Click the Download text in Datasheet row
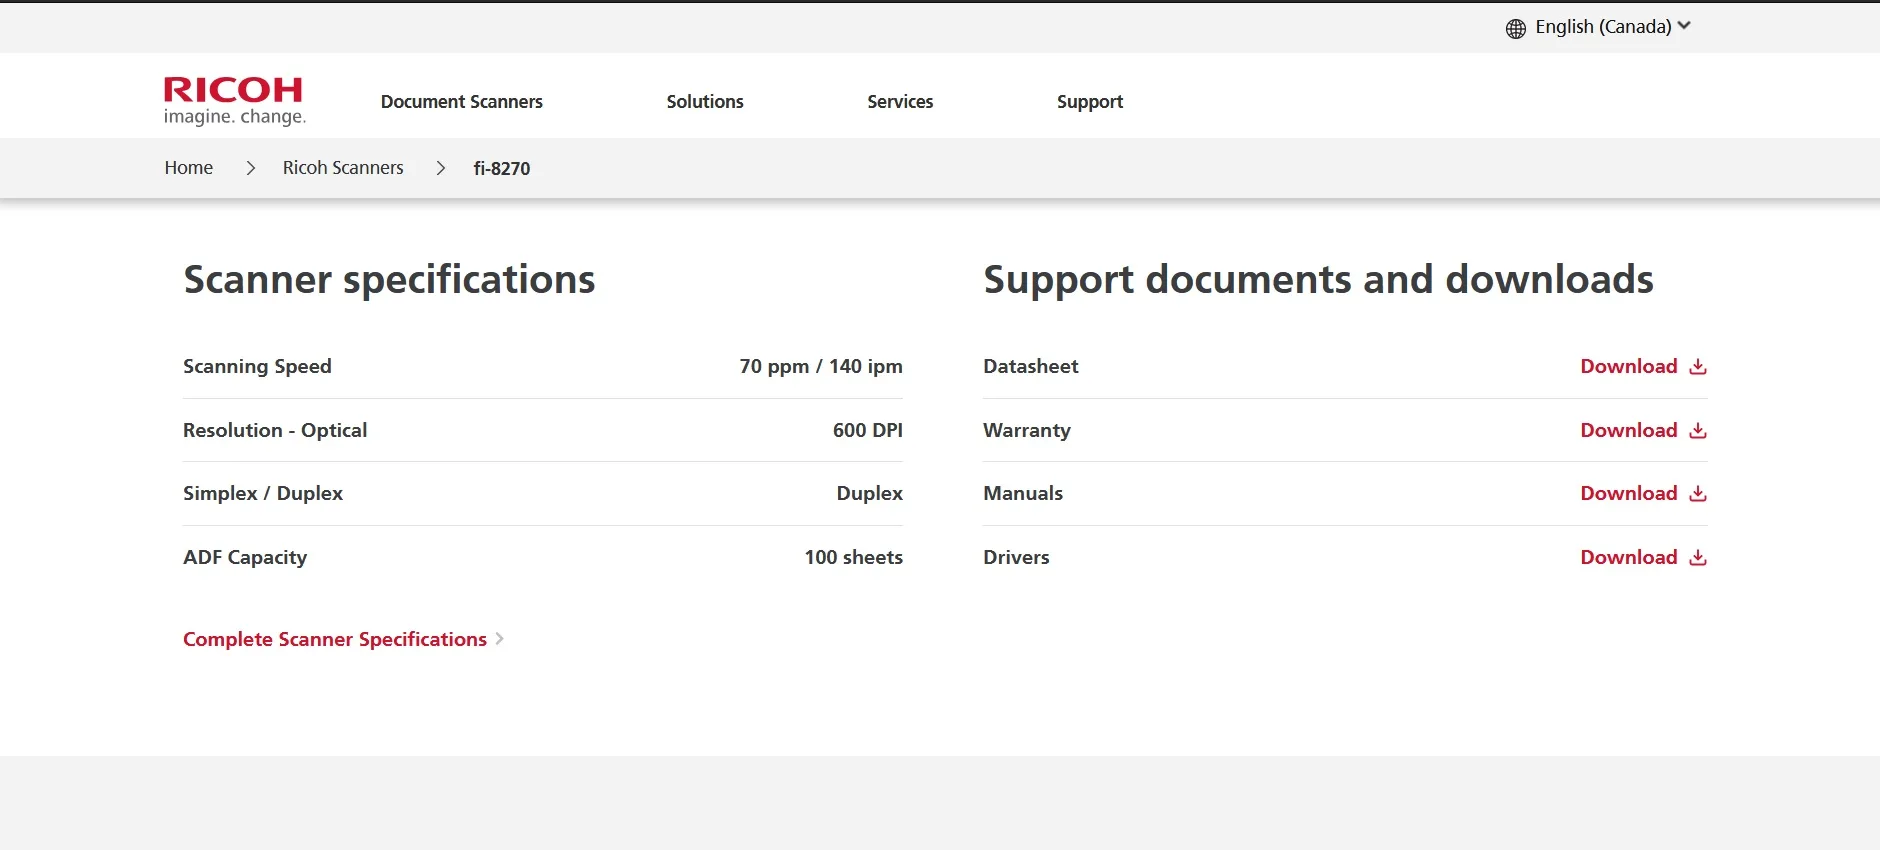 click(x=1628, y=367)
